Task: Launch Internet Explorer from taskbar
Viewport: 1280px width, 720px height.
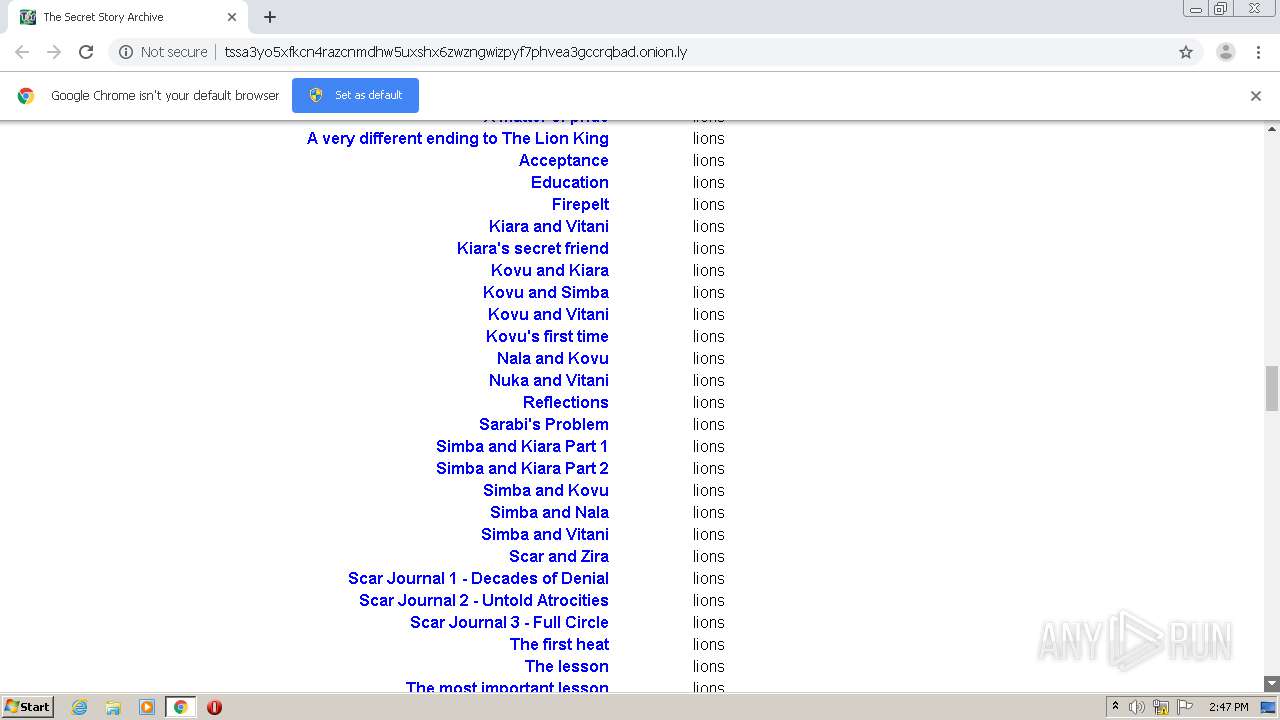Action: (x=80, y=707)
